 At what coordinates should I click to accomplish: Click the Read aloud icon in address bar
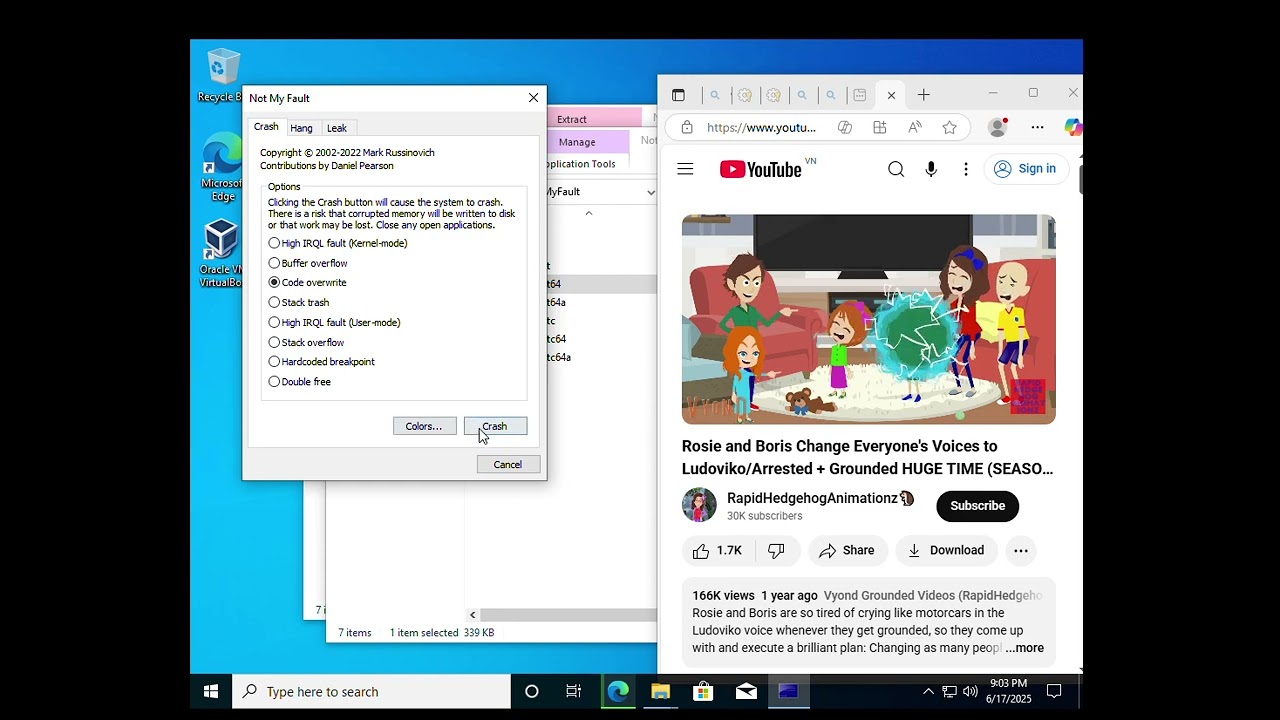914,127
